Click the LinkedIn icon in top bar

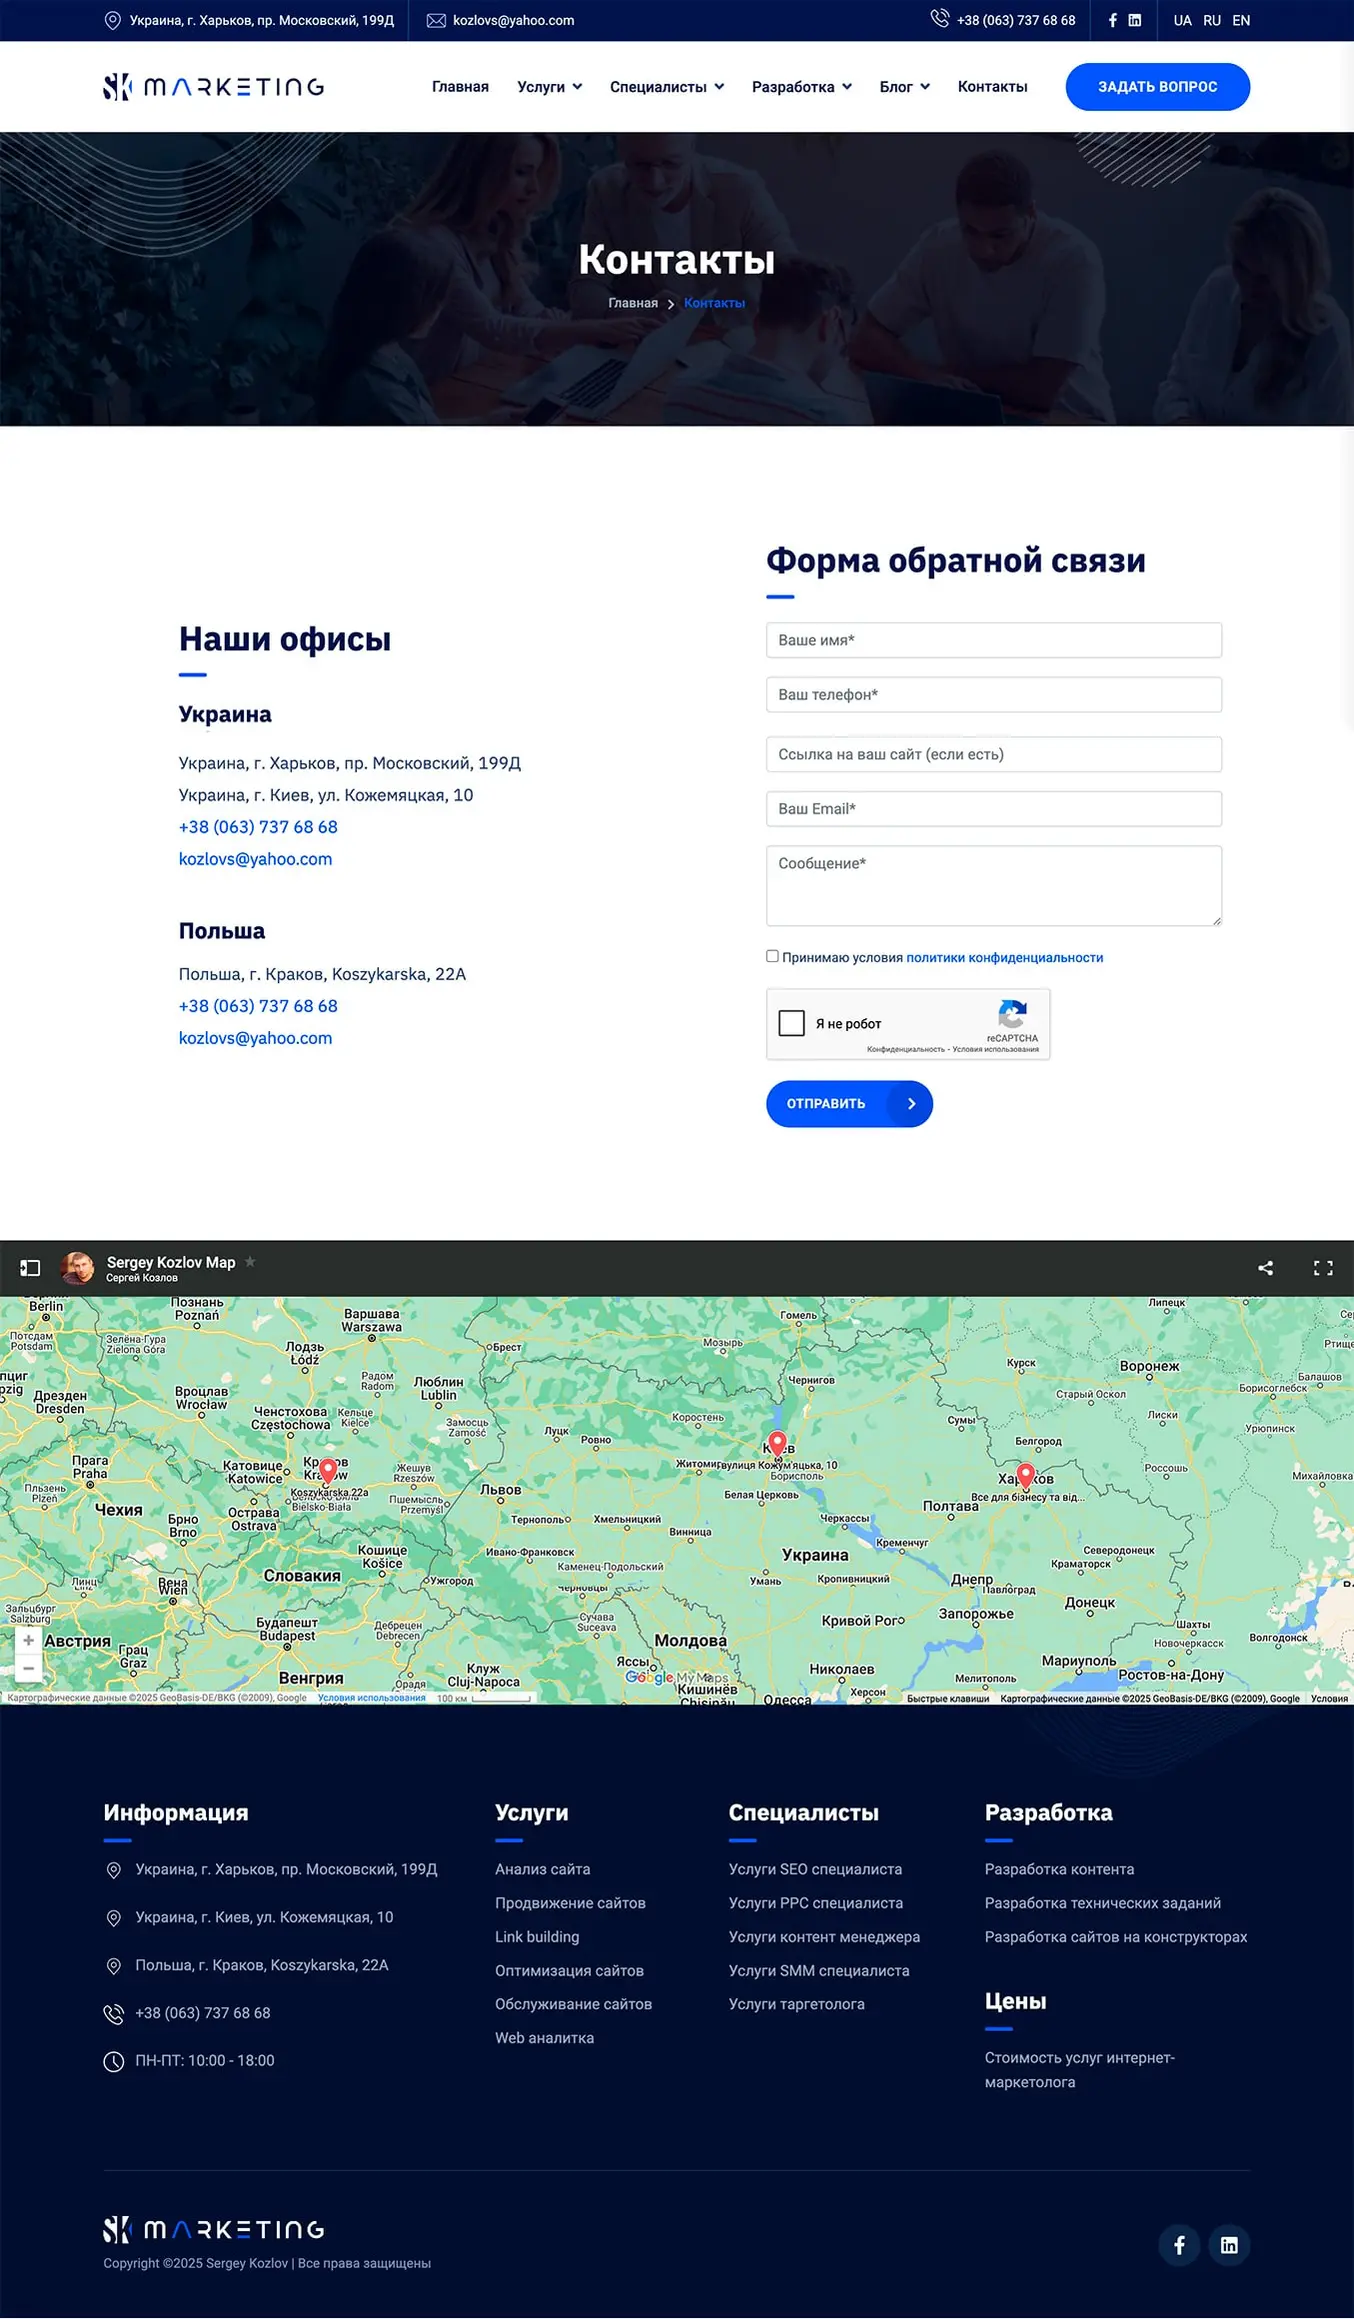point(1134,20)
